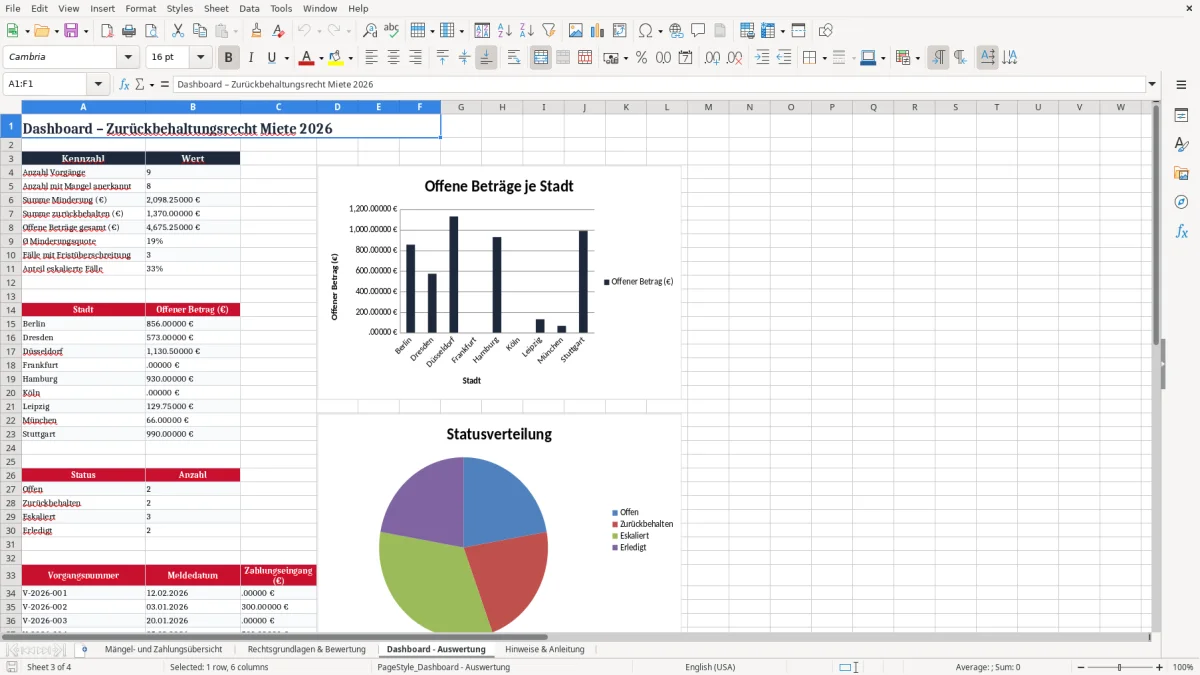
Task: Open the Data menu
Action: (x=249, y=8)
